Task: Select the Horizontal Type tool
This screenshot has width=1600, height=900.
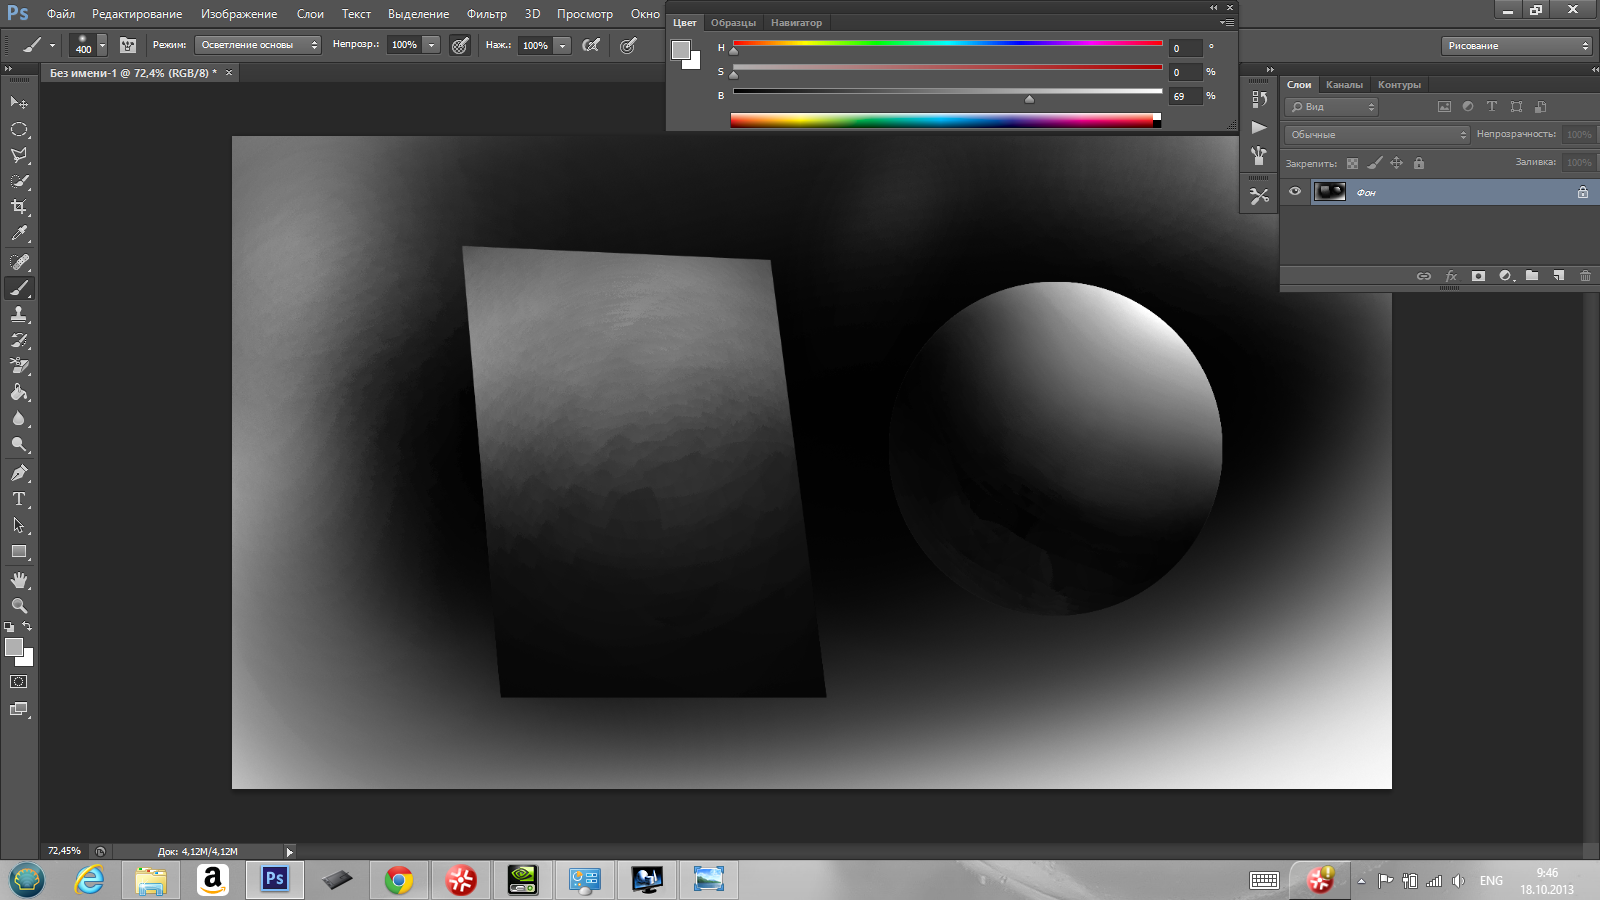Action: (x=19, y=499)
